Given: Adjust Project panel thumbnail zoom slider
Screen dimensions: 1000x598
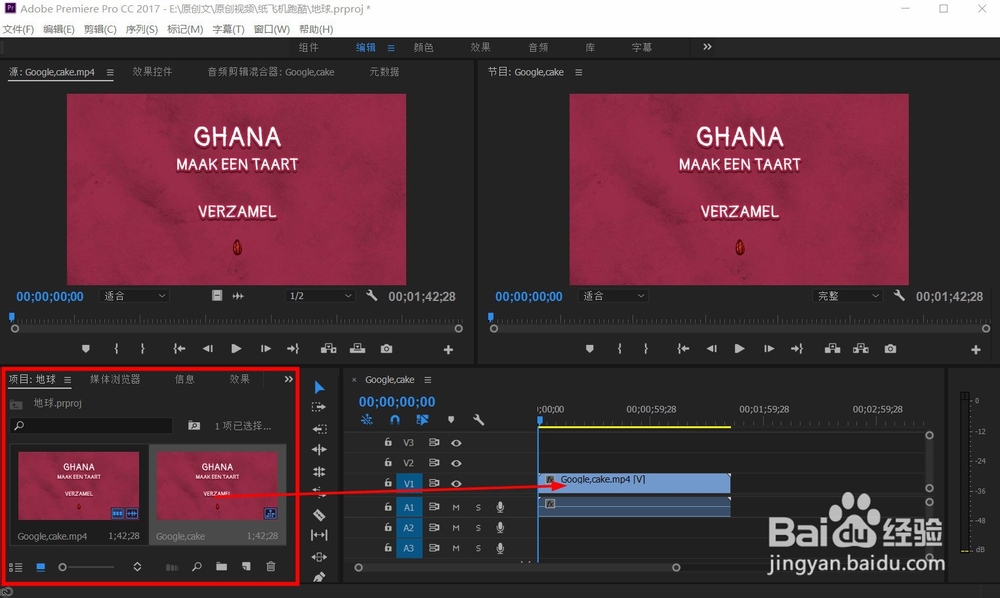Looking at the screenshot, I should tap(62, 567).
